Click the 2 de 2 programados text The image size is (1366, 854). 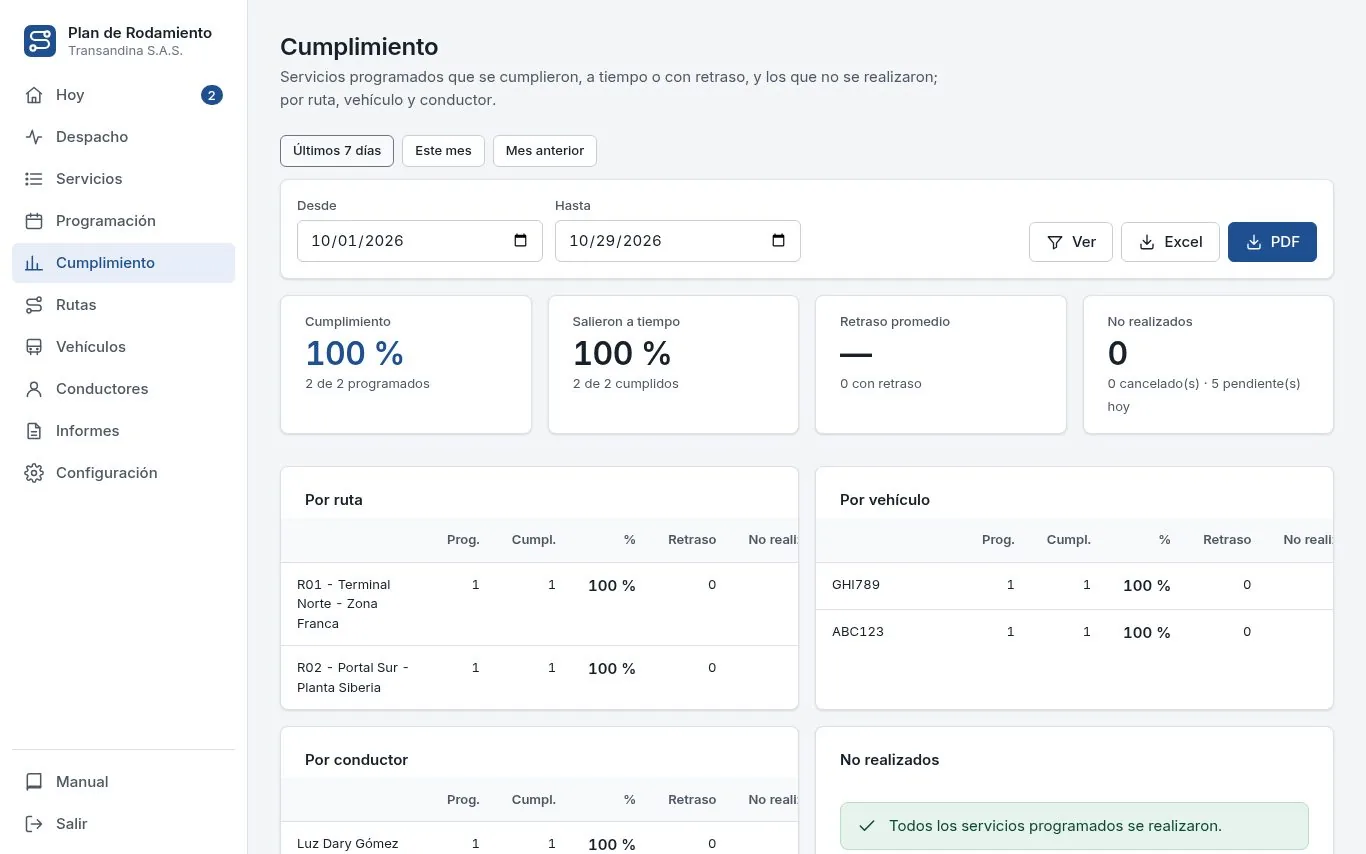click(367, 384)
